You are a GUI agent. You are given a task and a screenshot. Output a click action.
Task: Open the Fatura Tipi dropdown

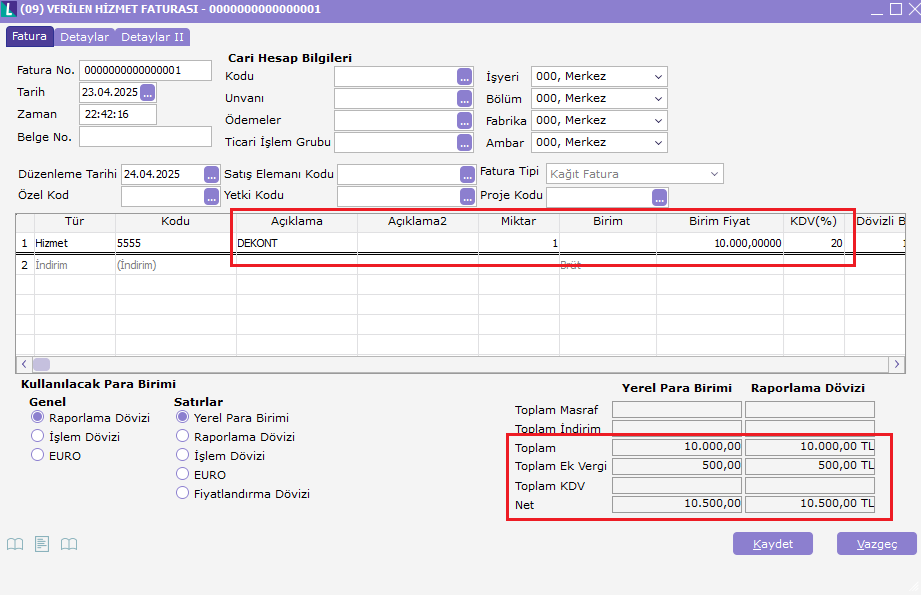[714, 174]
